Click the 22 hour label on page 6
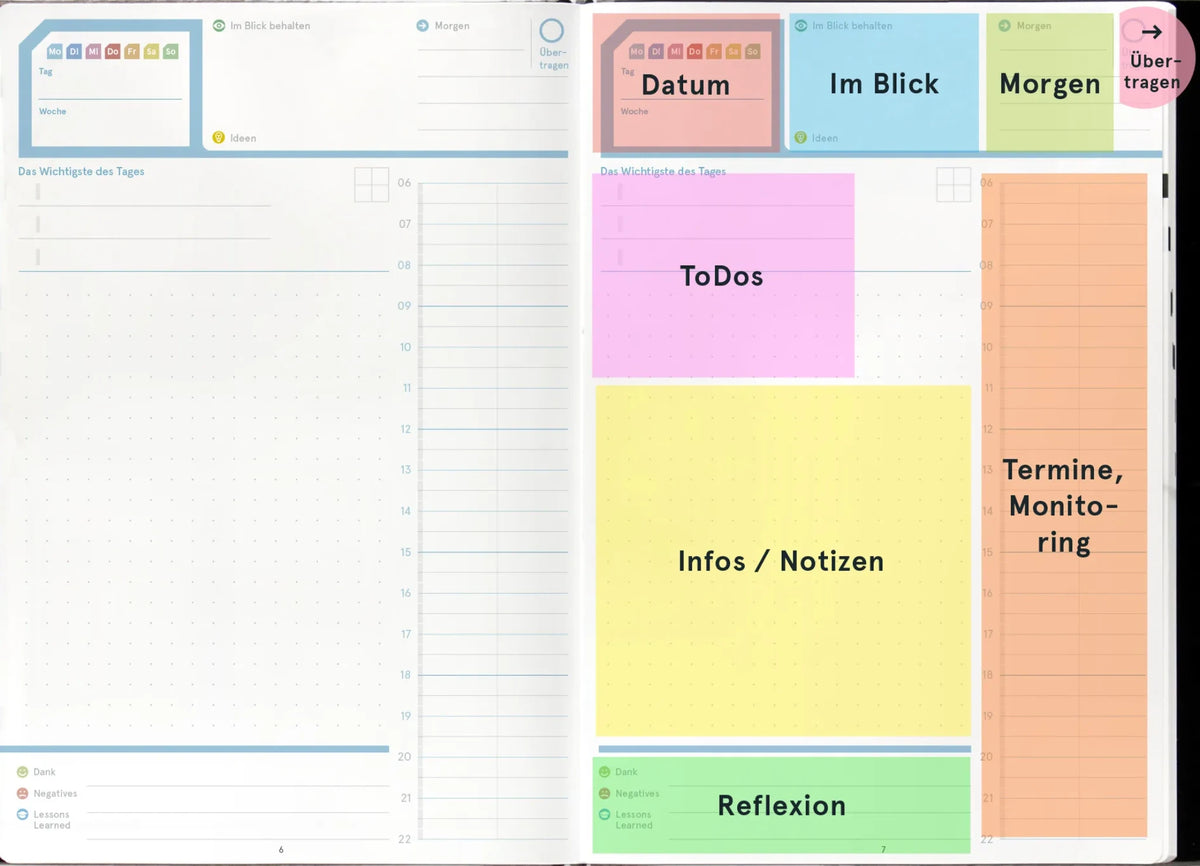 (405, 839)
